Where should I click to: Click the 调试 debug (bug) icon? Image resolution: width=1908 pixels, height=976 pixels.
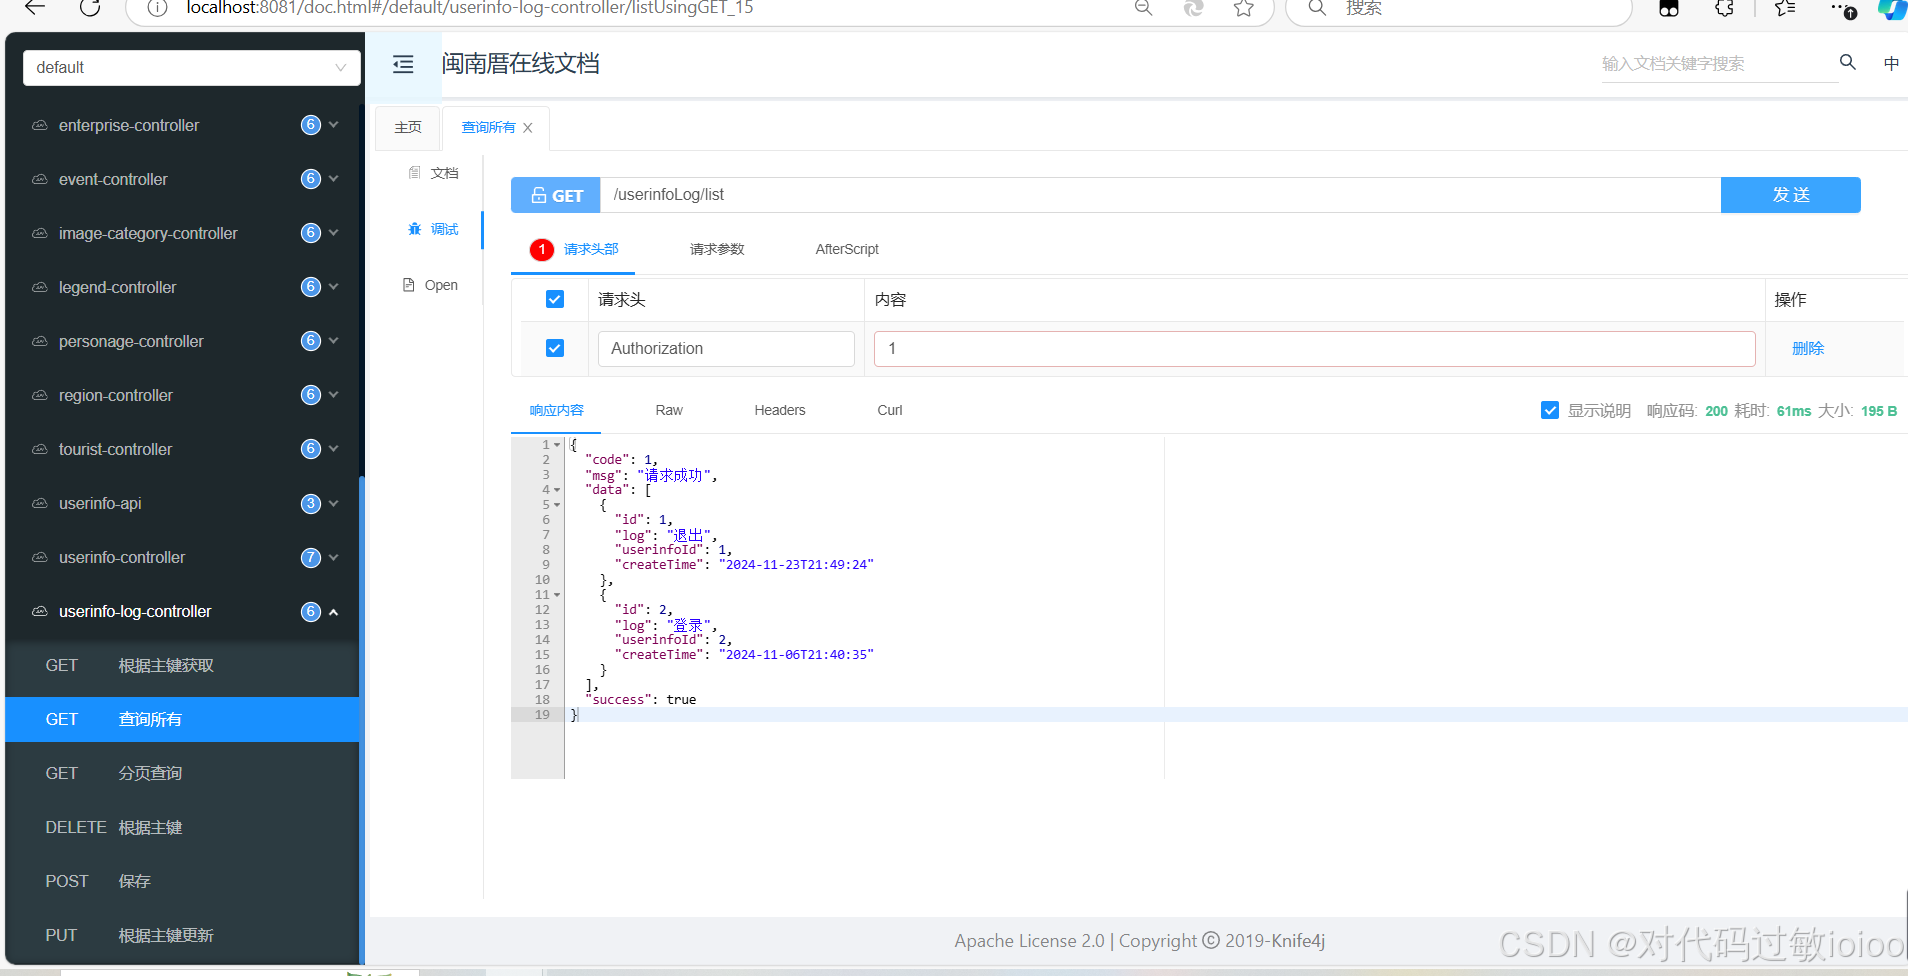pyautogui.click(x=417, y=229)
